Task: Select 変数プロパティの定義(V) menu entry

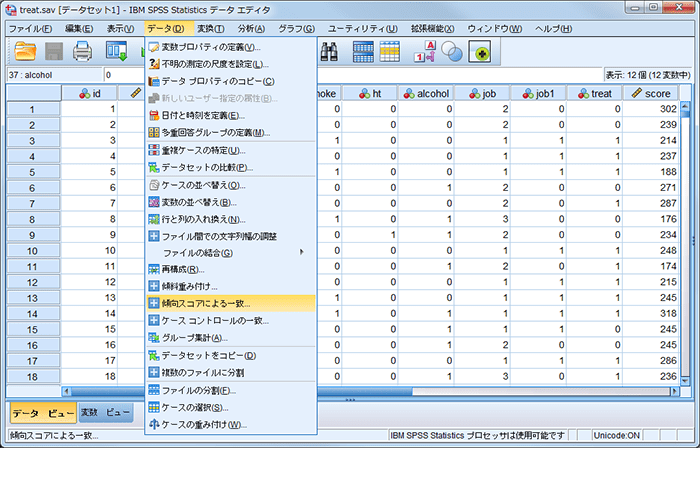Action: (x=231, y=47)
